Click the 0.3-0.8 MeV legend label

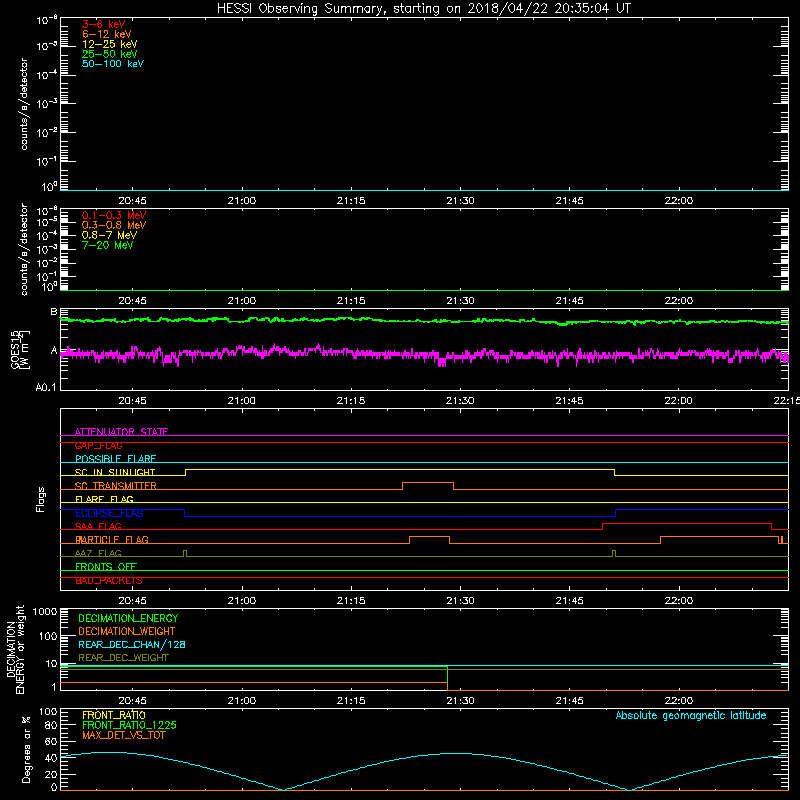pyautogui.click(x=114, y=225)
